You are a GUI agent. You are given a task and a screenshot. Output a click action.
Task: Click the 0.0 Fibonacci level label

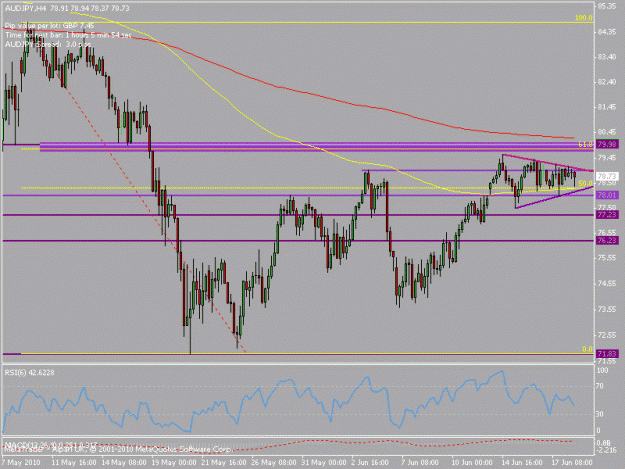click(x=587, y=349)
